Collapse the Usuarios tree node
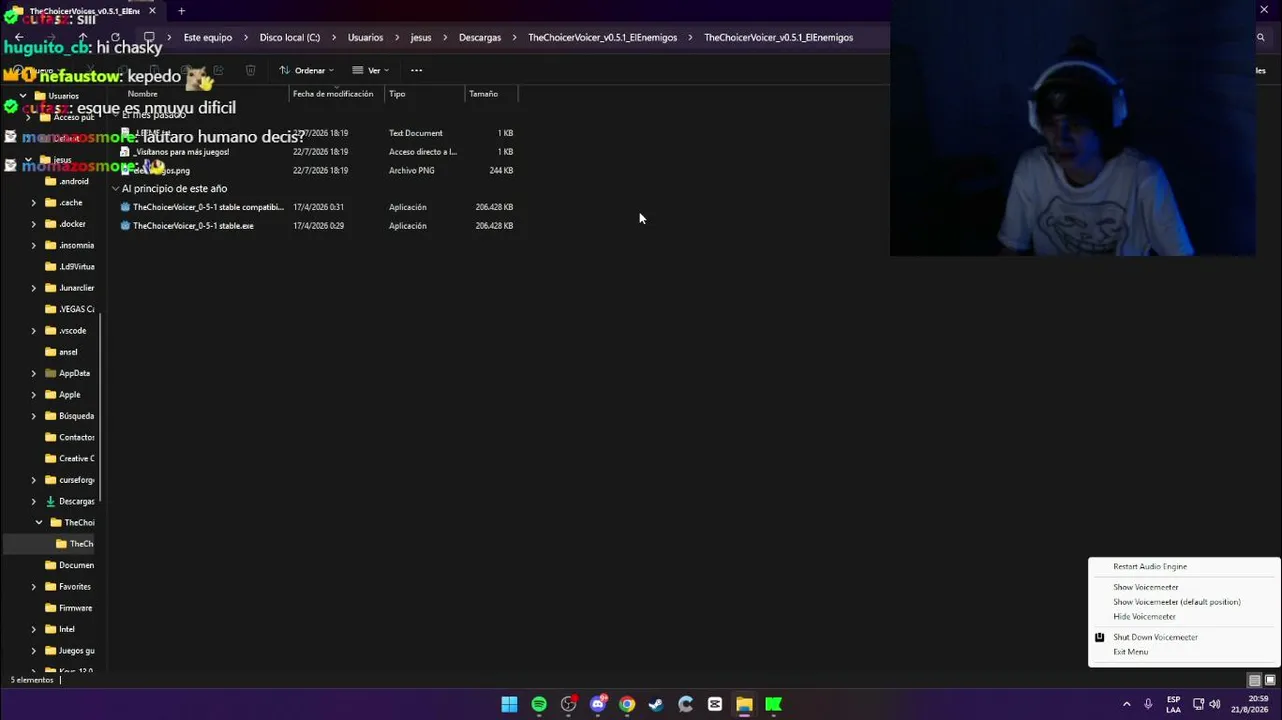The image size is (1282, 720). pyautogui.click(x=23, y=96)
